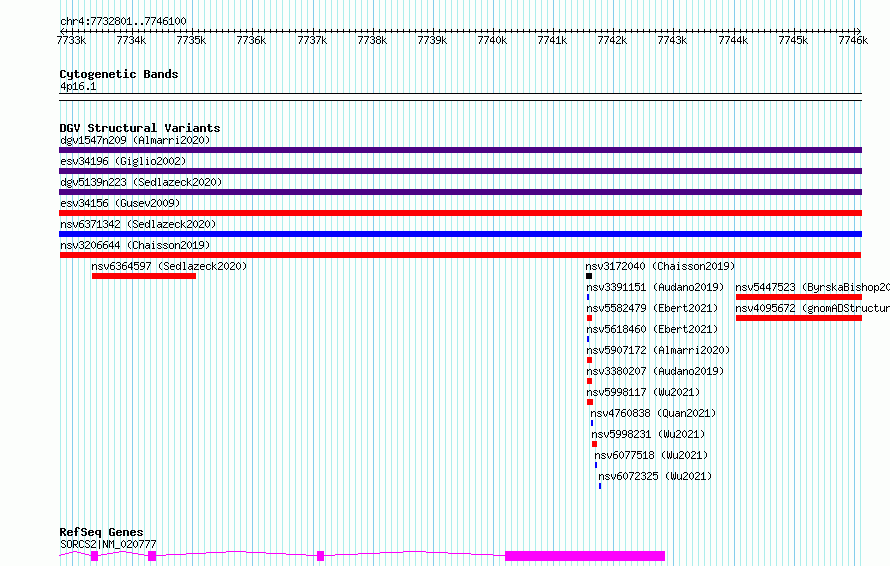Click the 7737k ruler position

312,40
